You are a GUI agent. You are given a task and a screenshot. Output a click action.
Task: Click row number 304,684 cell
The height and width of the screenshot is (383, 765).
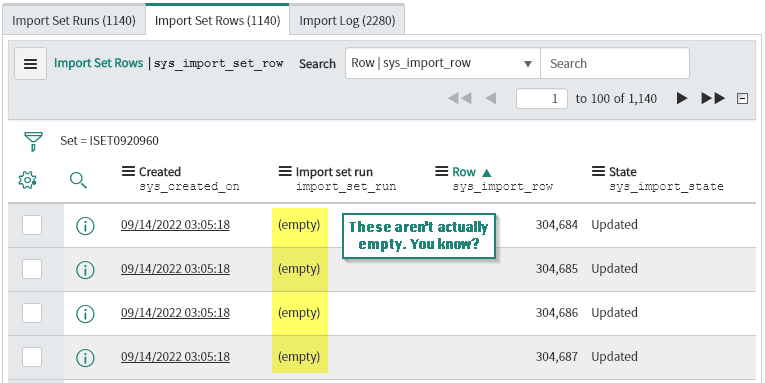[x=557, y=224]
